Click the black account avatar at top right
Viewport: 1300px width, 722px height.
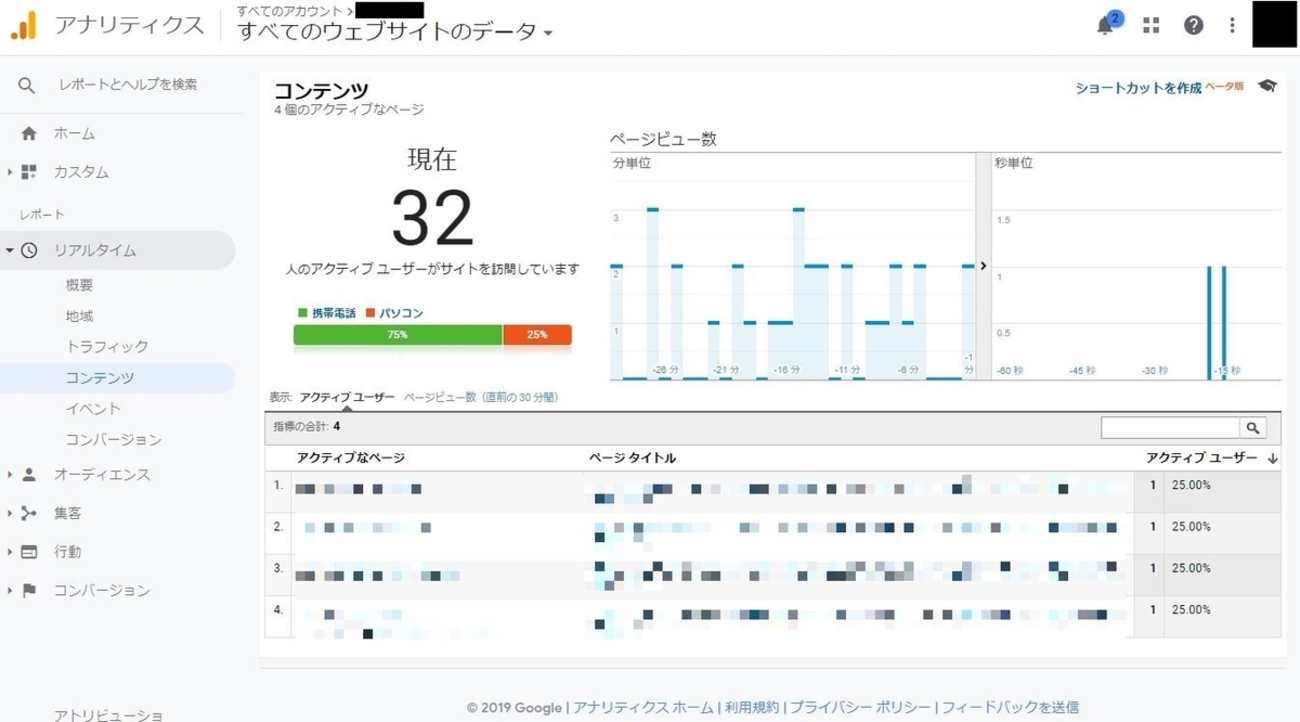pos(1276,24)
